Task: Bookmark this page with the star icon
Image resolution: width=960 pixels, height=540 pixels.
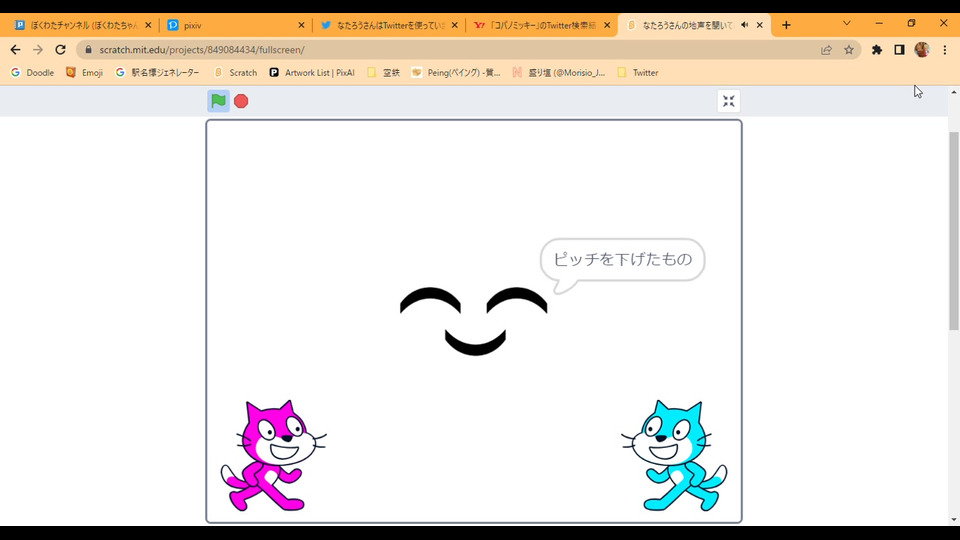Action: point(849,50)
